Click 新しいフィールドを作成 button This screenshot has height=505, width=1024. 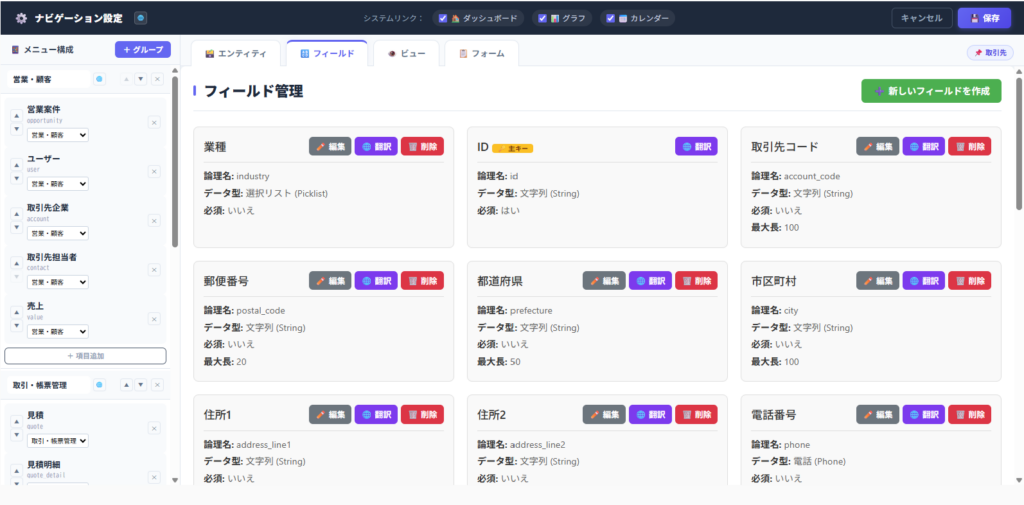pos(931,91)
